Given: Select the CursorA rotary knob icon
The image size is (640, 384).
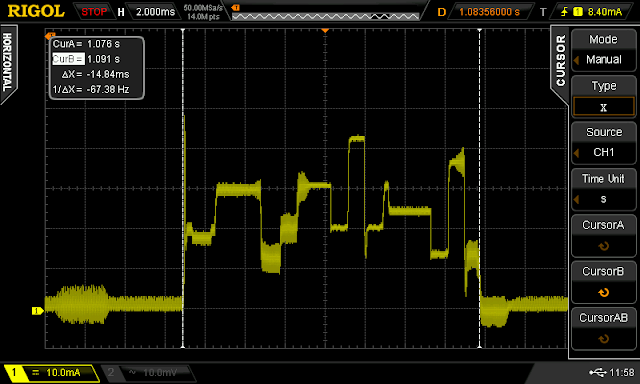Looking at the screenshot, I should click(603, 246).
